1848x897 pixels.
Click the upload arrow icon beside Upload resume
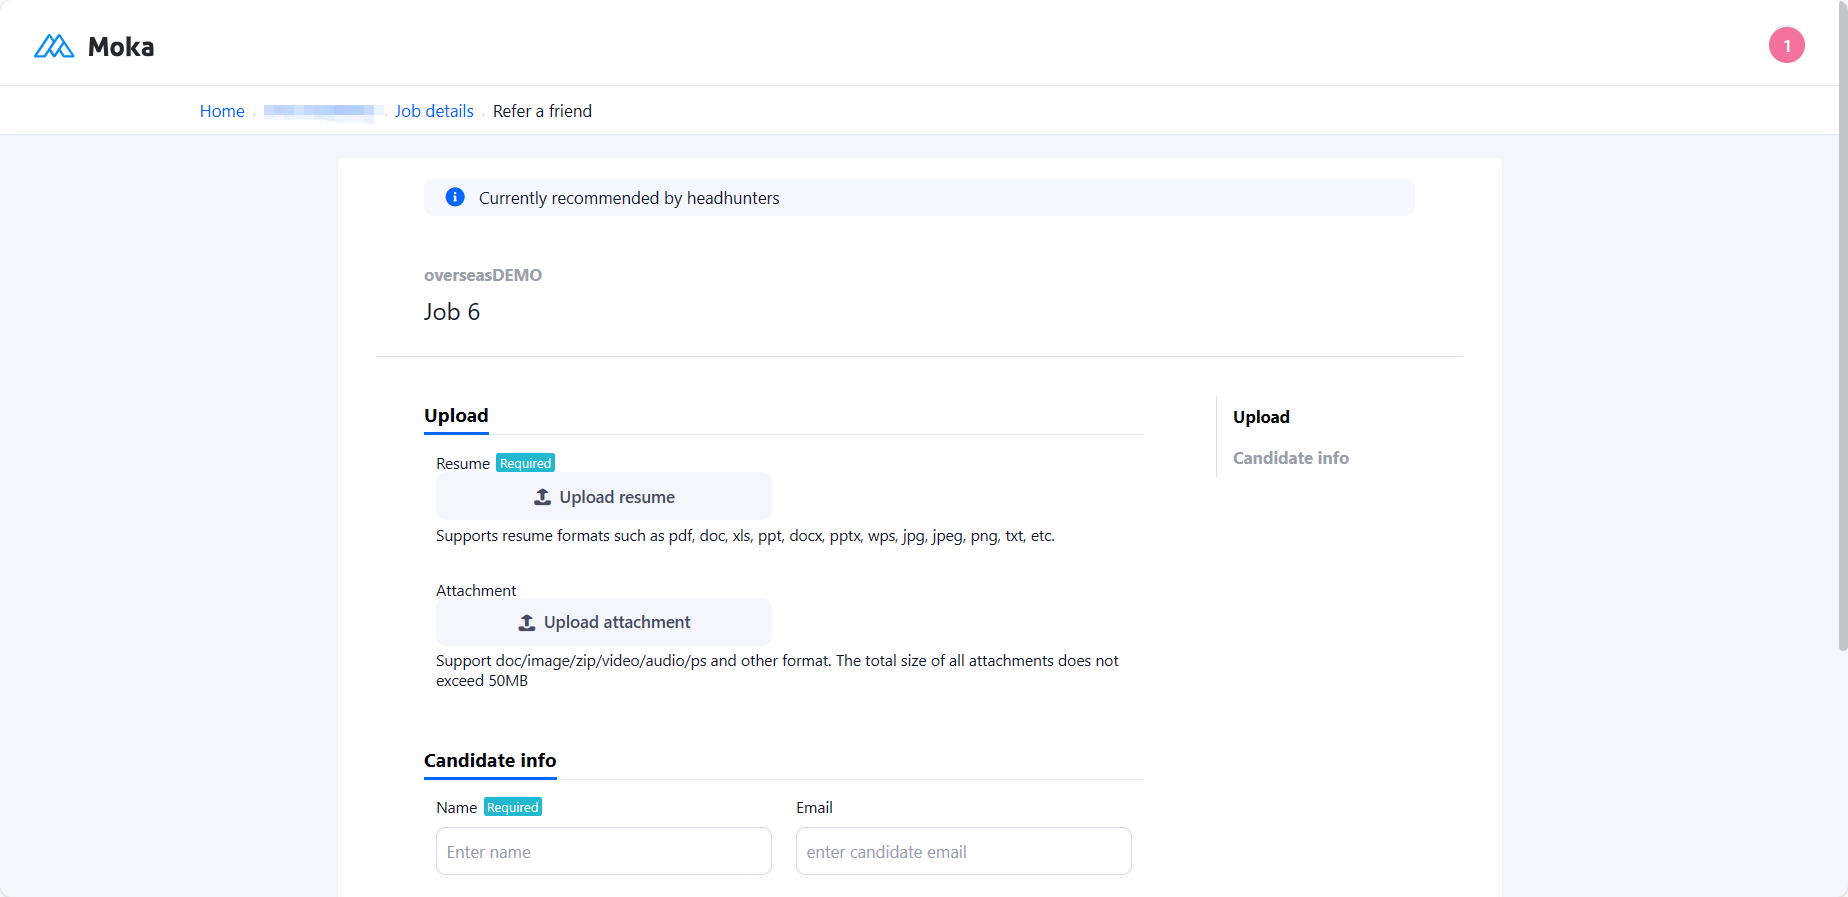pos(543,497)
